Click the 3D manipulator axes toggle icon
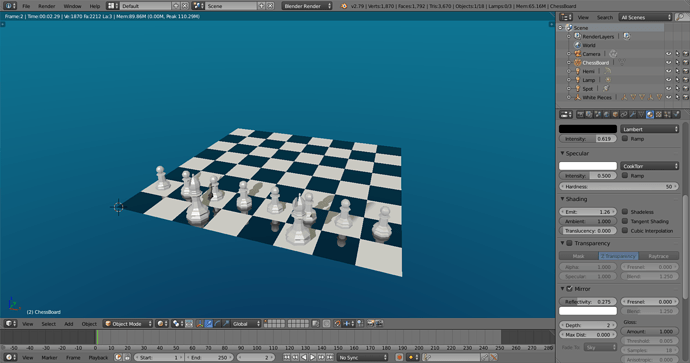The width and height of the screenshot is (690, 363). pos(199,323)
